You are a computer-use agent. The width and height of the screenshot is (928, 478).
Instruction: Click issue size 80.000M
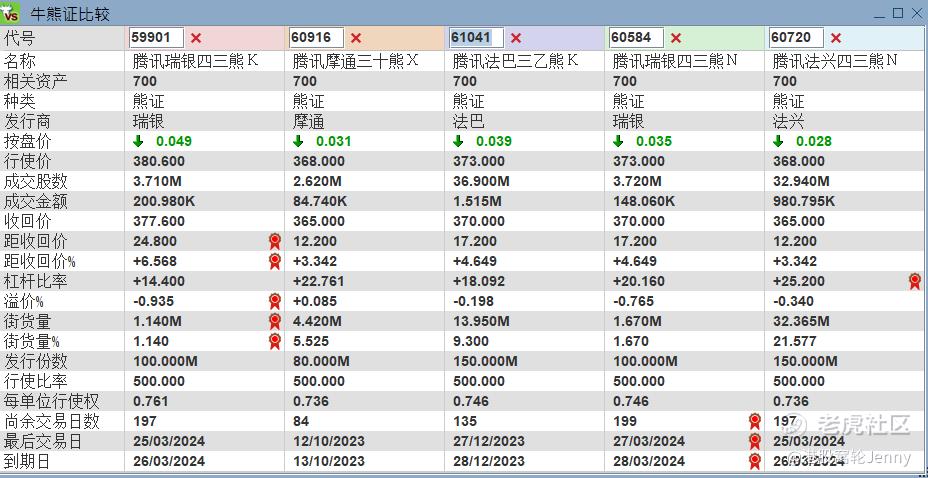pyautogui.click(x=321, y=361)
